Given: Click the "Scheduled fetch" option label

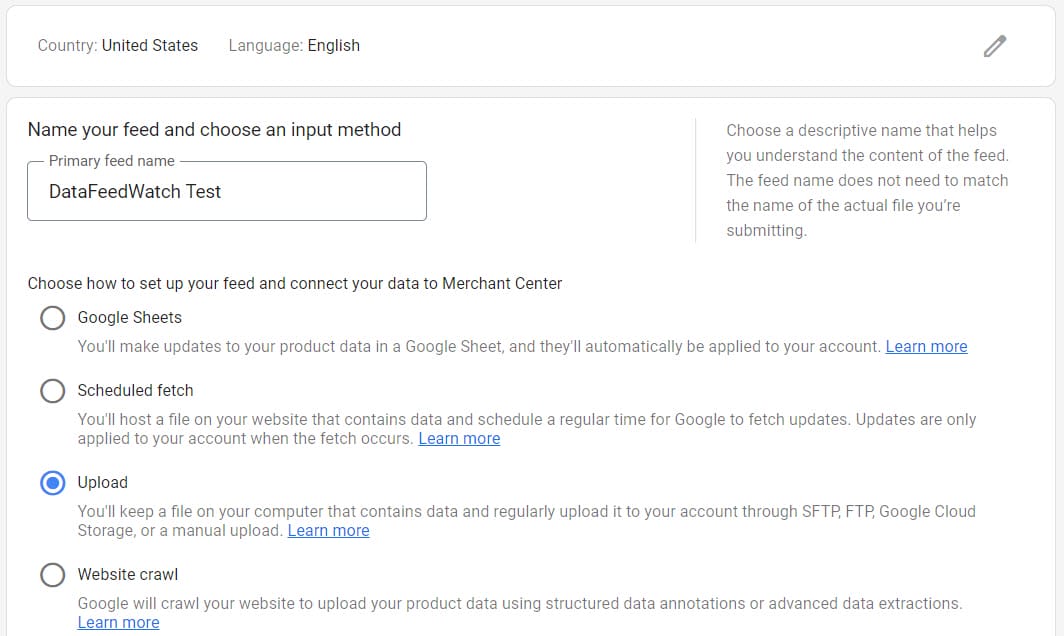Looking at the screenshot, I should pyautogui.click(x=135, y=390).
